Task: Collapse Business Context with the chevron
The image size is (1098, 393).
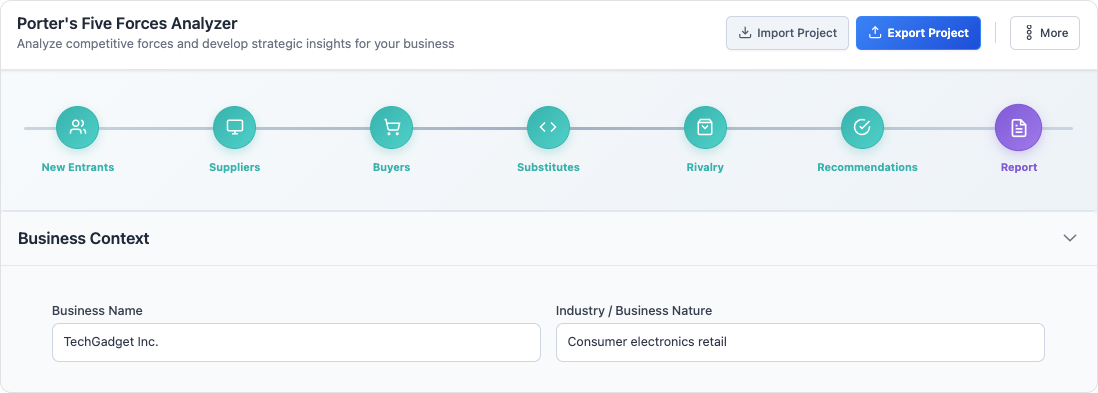Action: tap(1070, 238)
